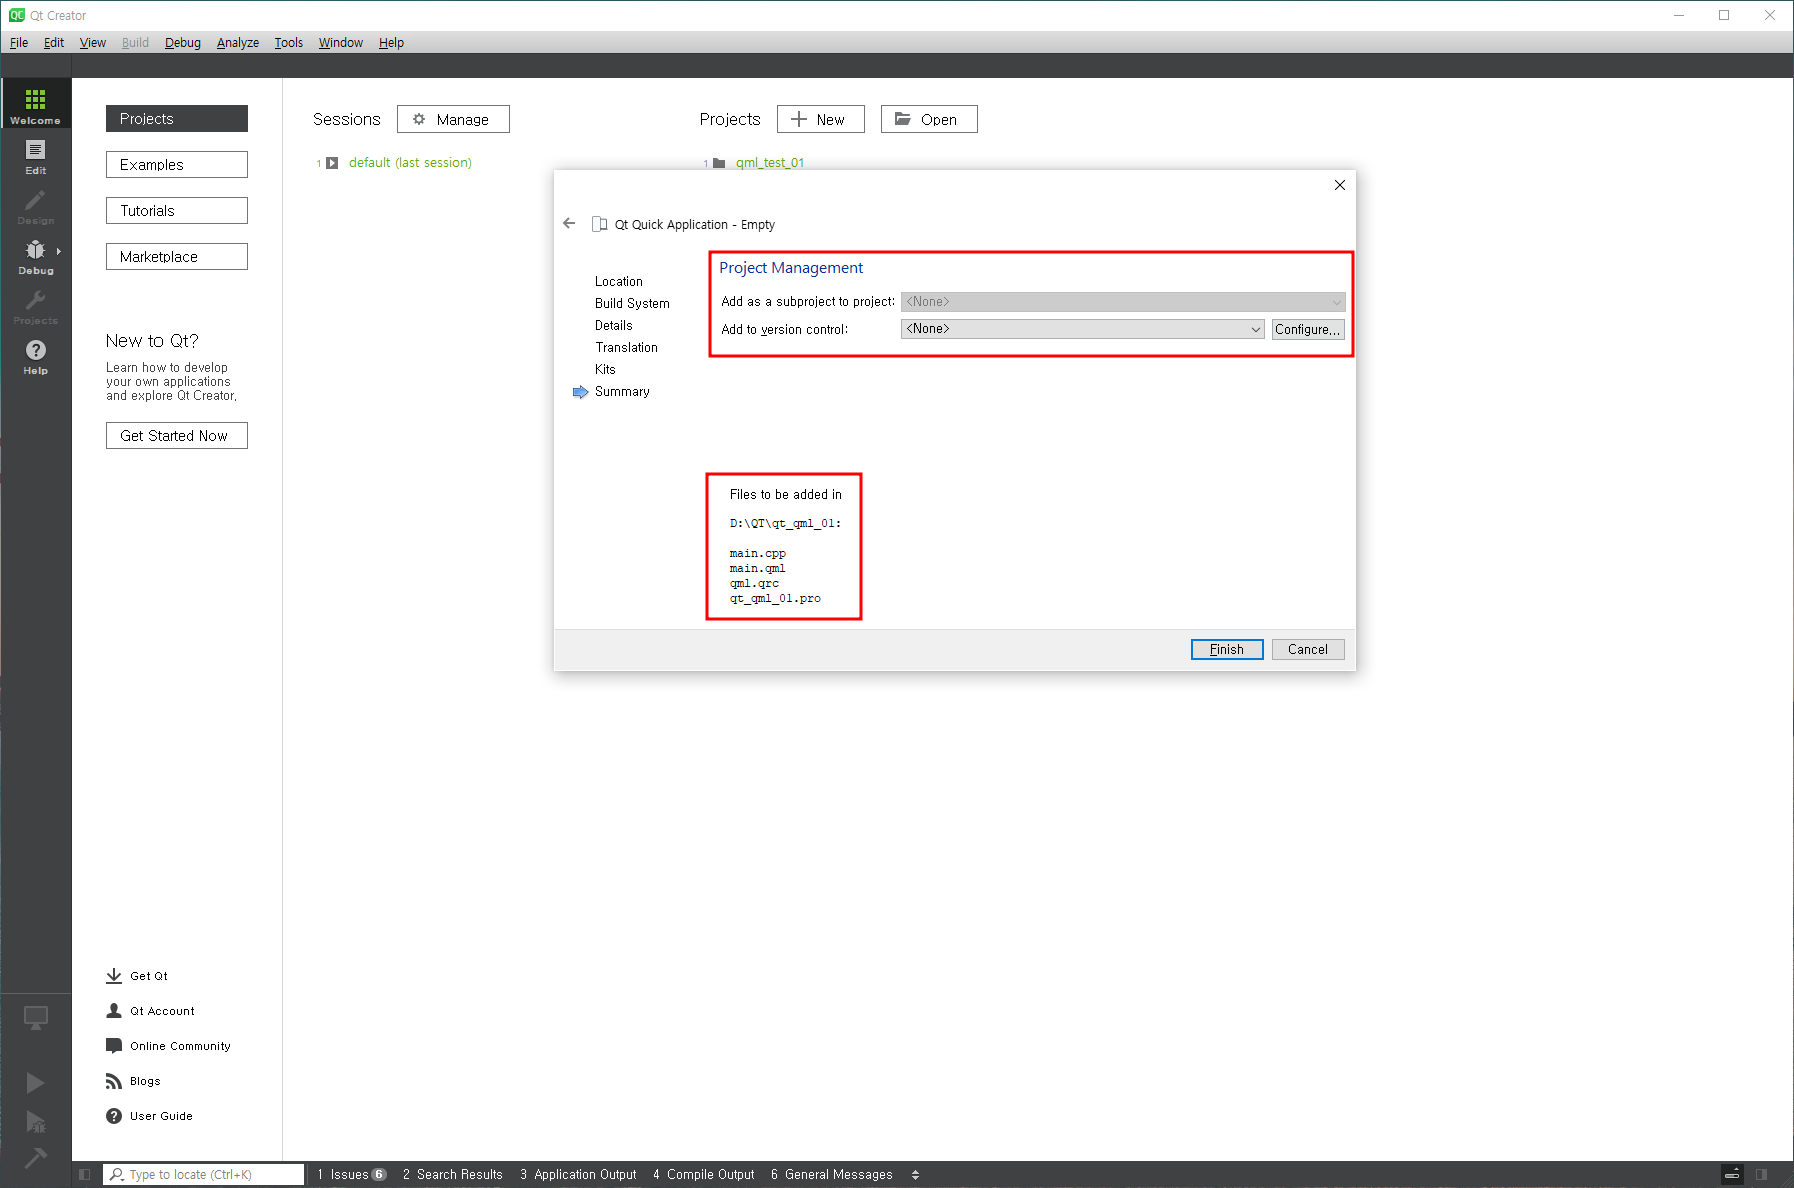Select the Projects welcome tab
The image size is (1794, 1188).
coord(177,118)
